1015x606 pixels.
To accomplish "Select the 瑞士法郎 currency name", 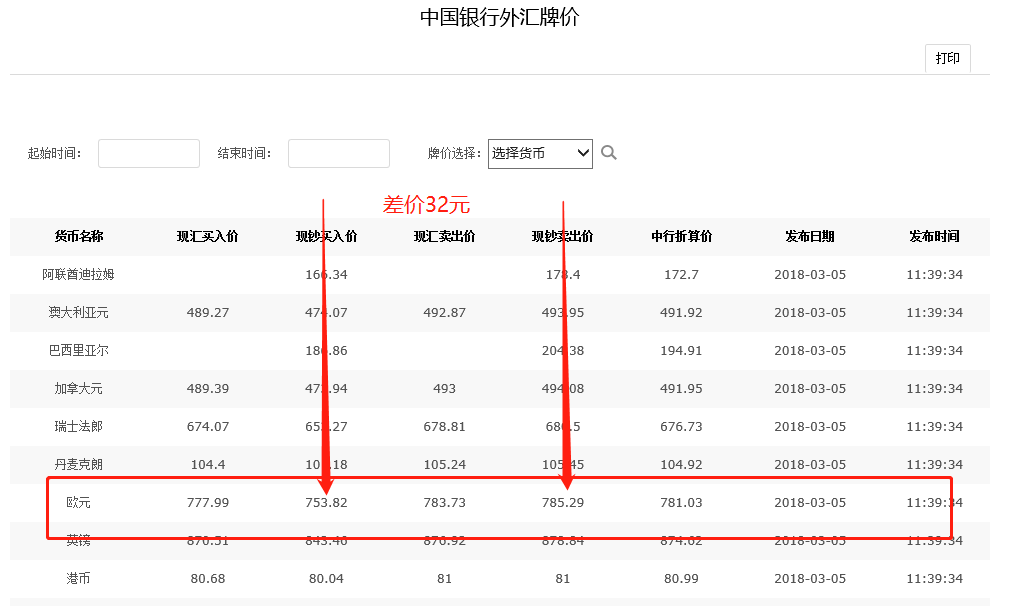I will (78, 427).
